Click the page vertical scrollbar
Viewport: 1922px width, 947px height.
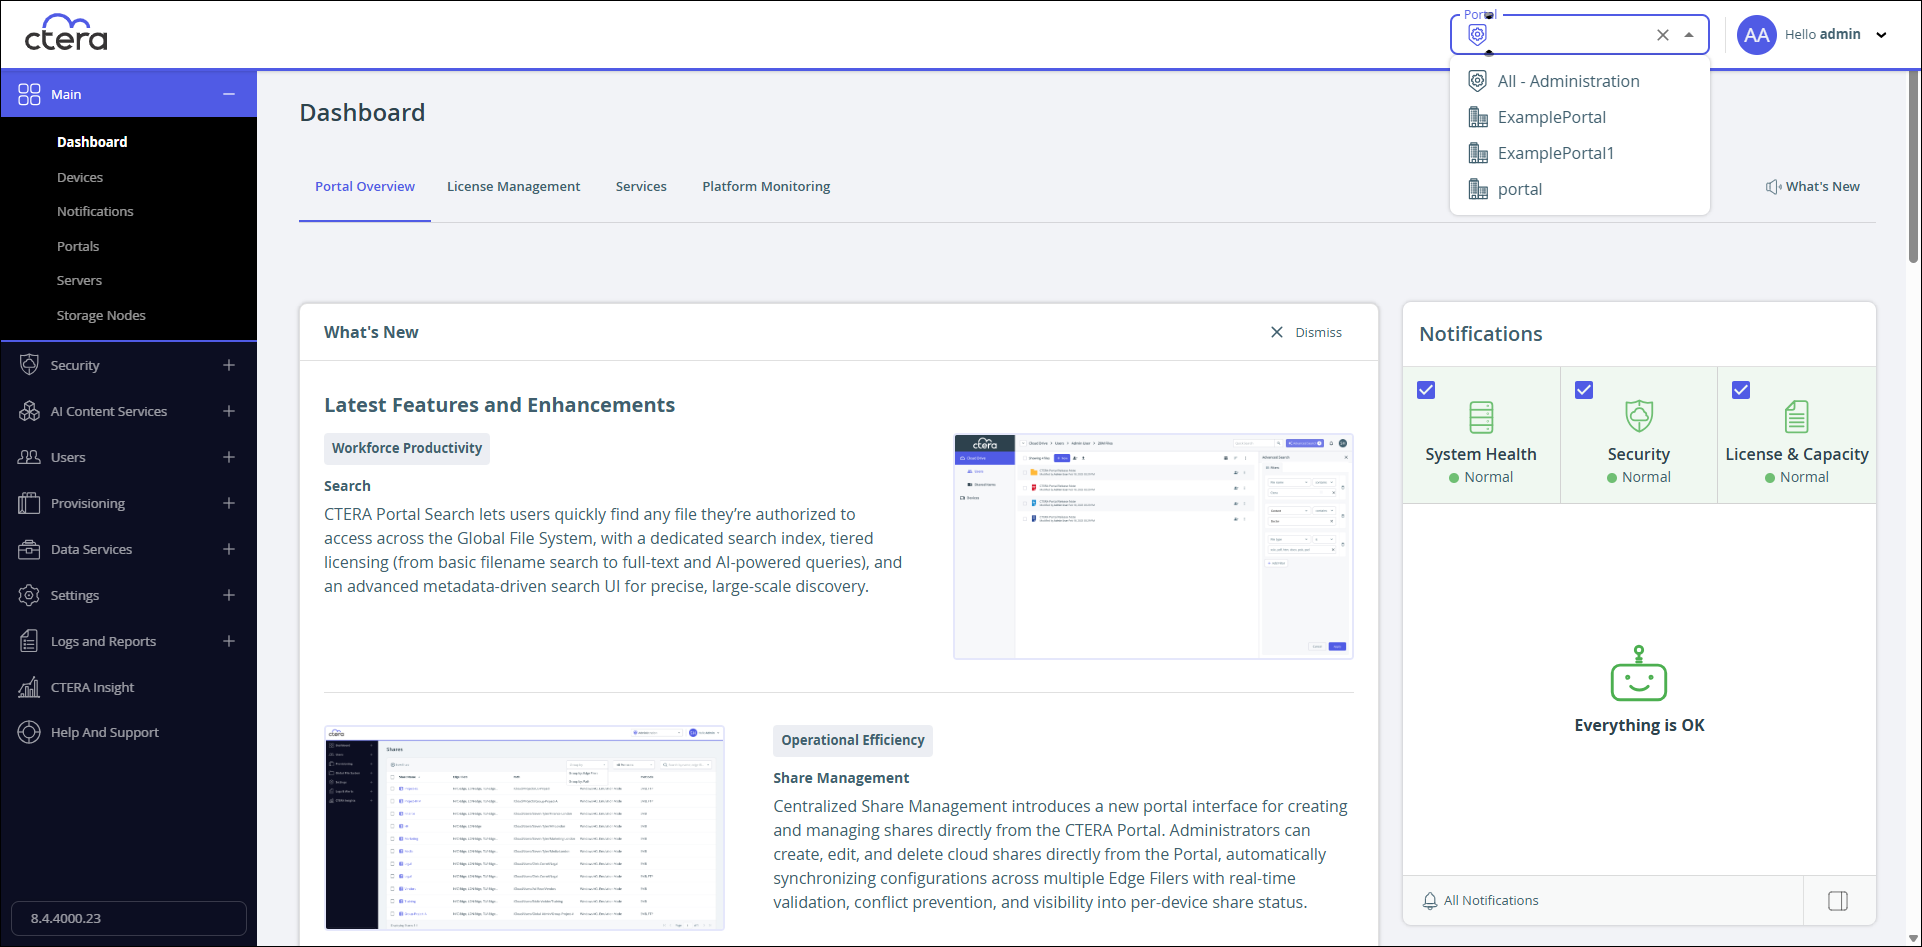pos(1914,165)
